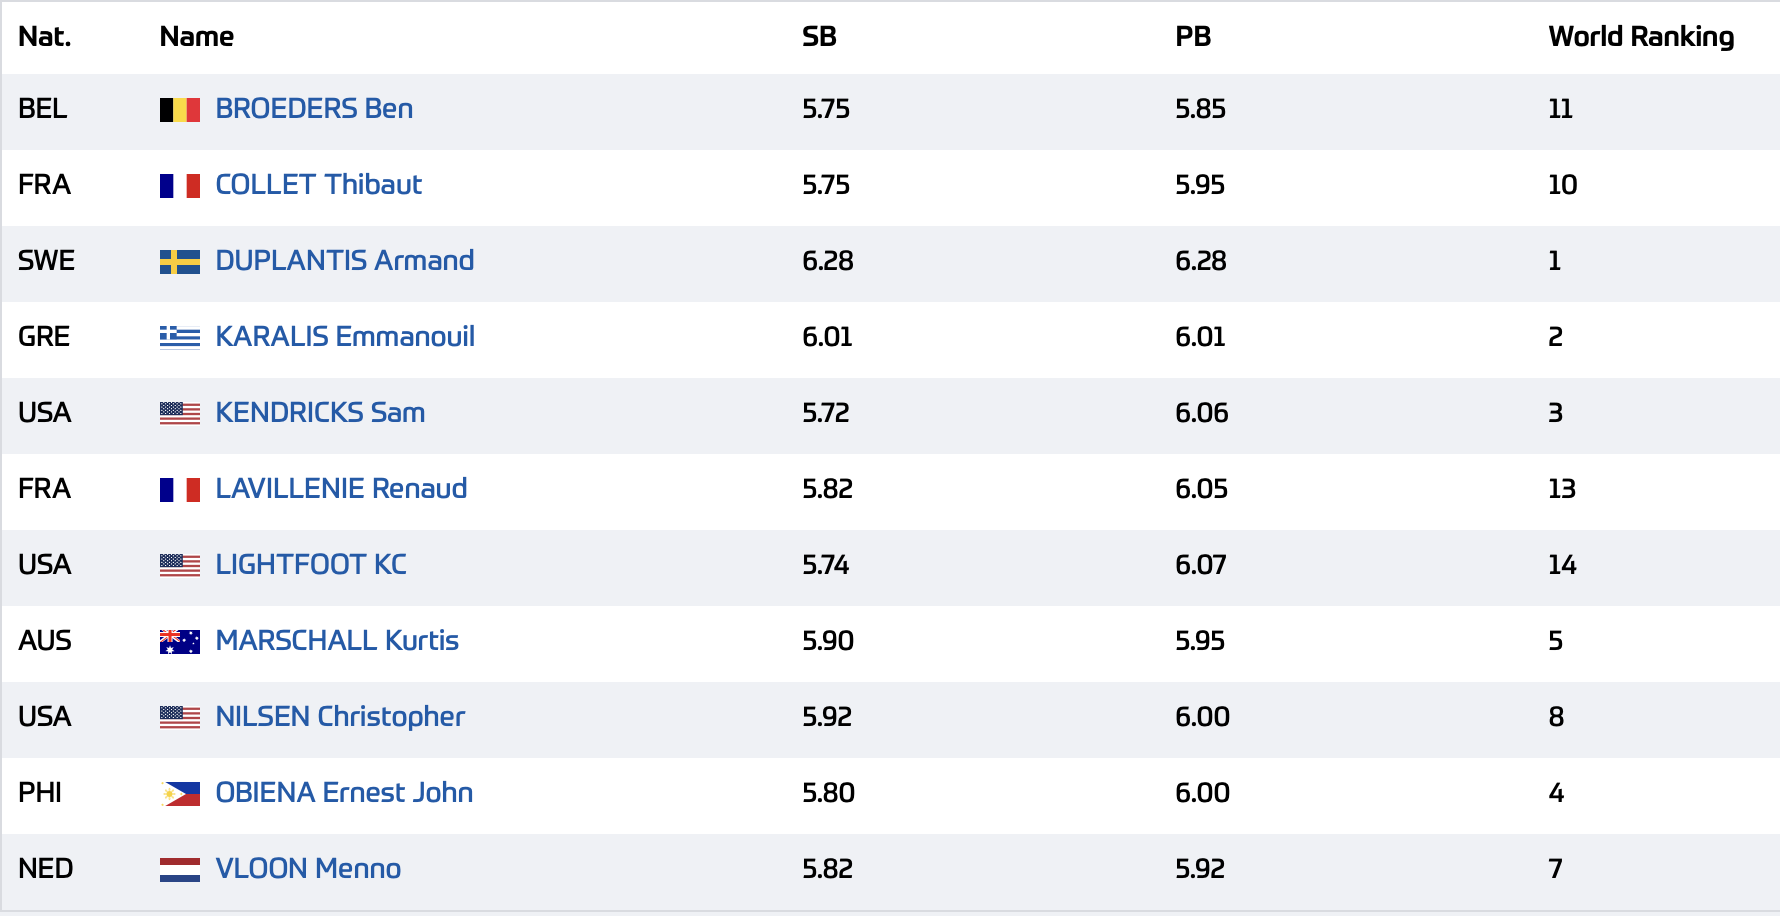Click the Name column header
Viewport: 1780px width, 916px height.
pyautogui.click(x=197, y=37)
